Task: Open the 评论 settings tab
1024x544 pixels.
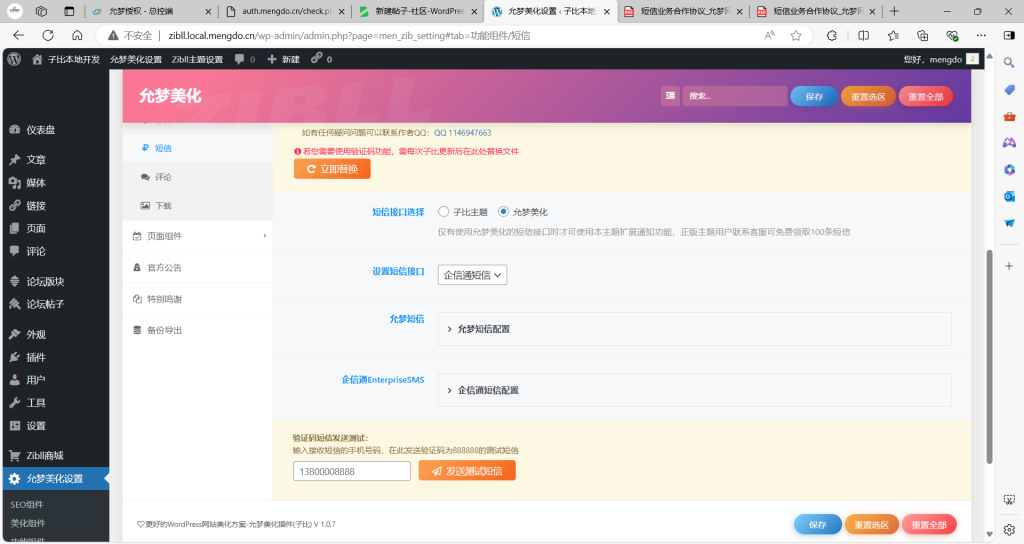Action: coord(163,177)
